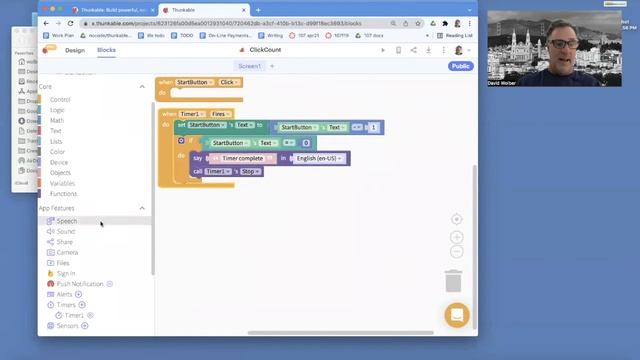Open the TODO bookmark
Image resolution: width=640 pixels, height=360 pixels.
[x=182, y=36]
